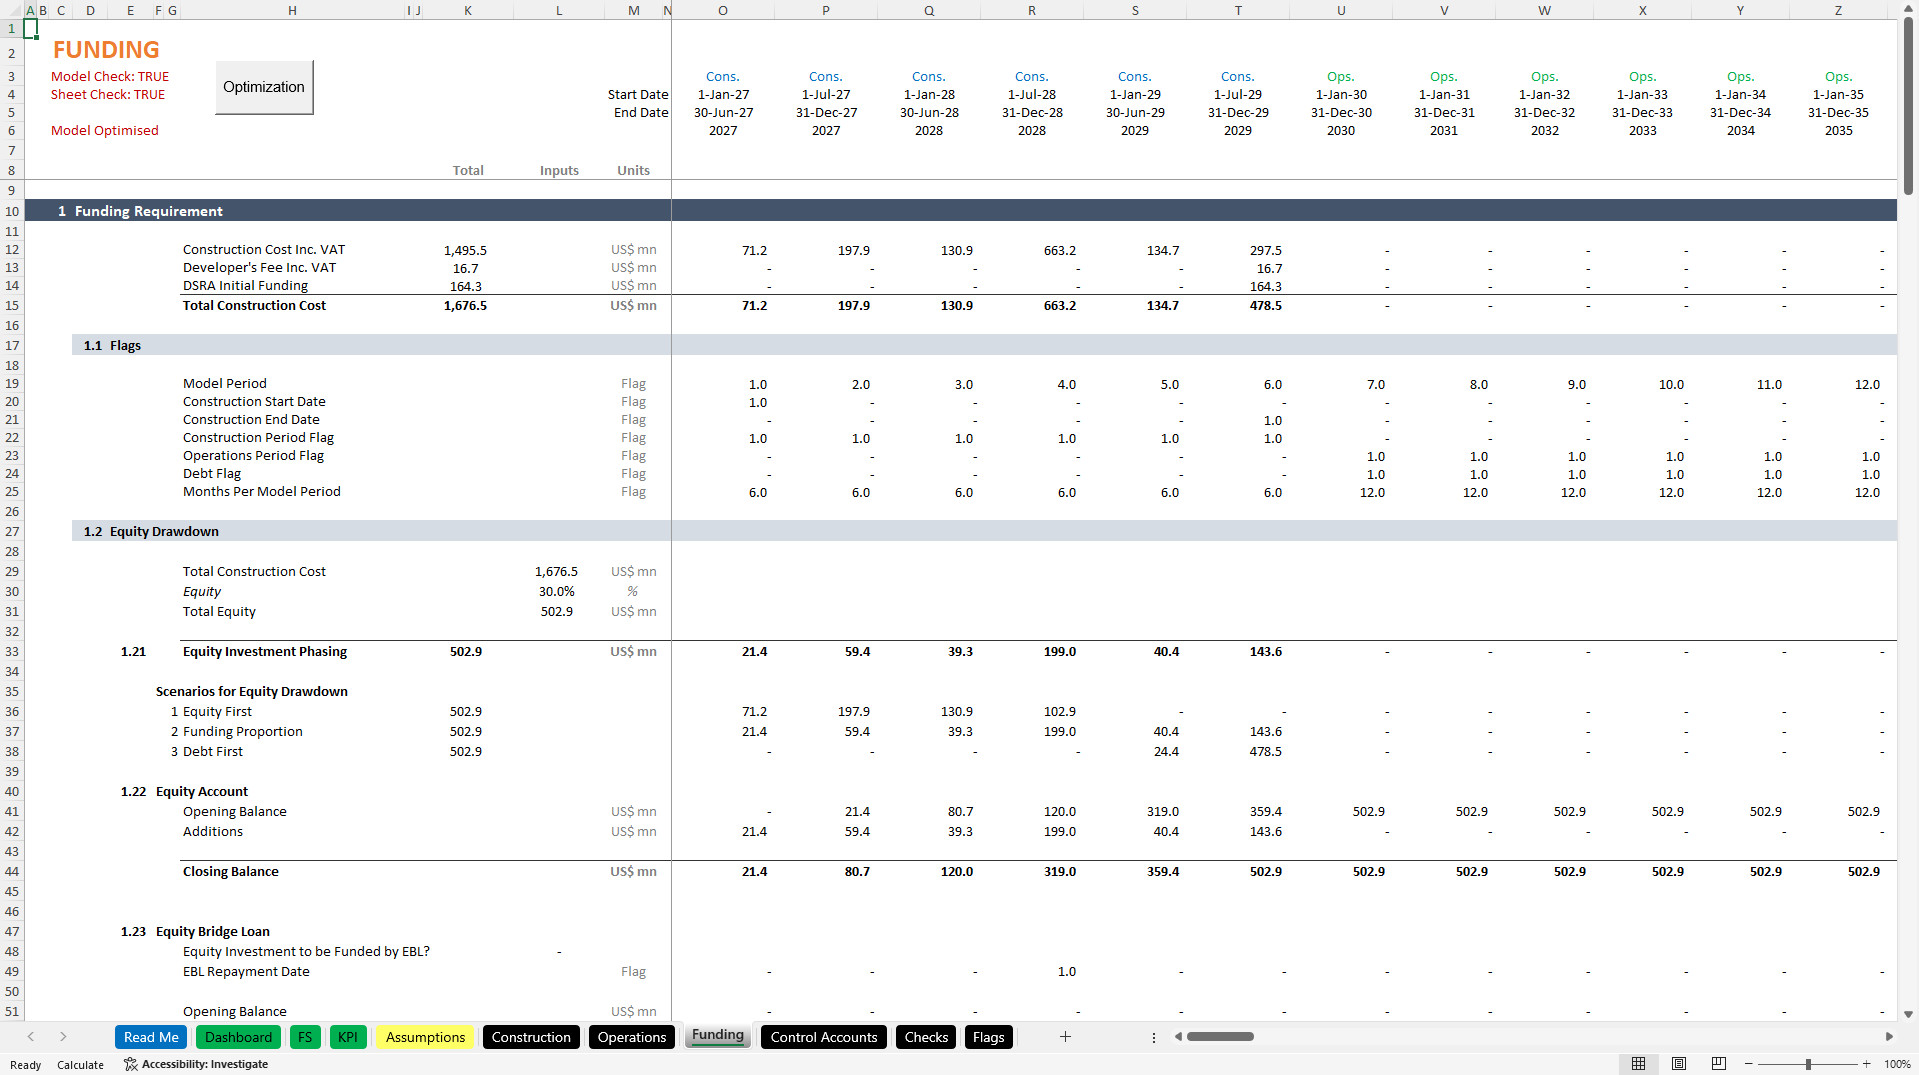The width and height of the screenshot is (1919, 1075).
Task: Select 'Funding Requirement' section header
Action: [149, 211]
